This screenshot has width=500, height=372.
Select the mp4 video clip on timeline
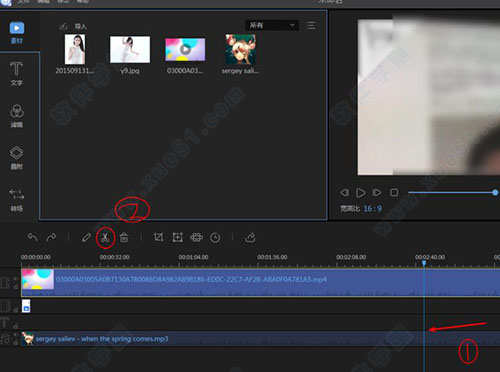click(260, 282)
